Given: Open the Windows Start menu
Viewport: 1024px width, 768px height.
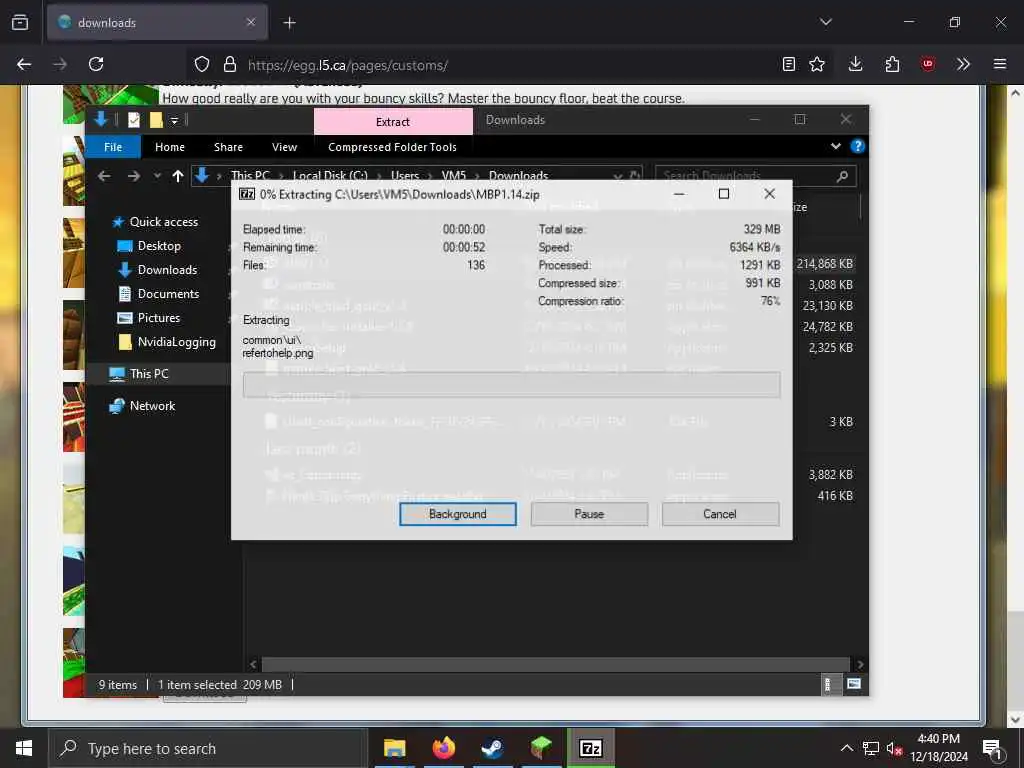Looking at the screenshot, I should pyautogui.click(x=24, y=748).
